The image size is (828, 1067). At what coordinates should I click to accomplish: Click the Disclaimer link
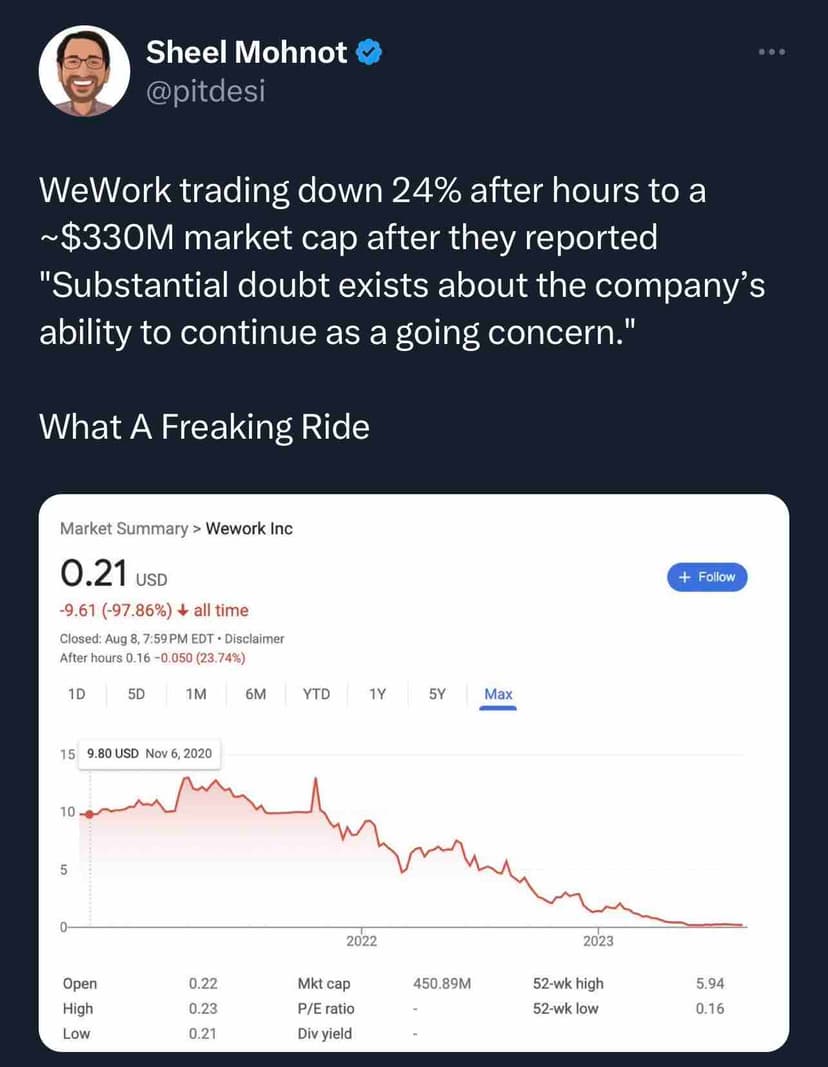(255, 638)
